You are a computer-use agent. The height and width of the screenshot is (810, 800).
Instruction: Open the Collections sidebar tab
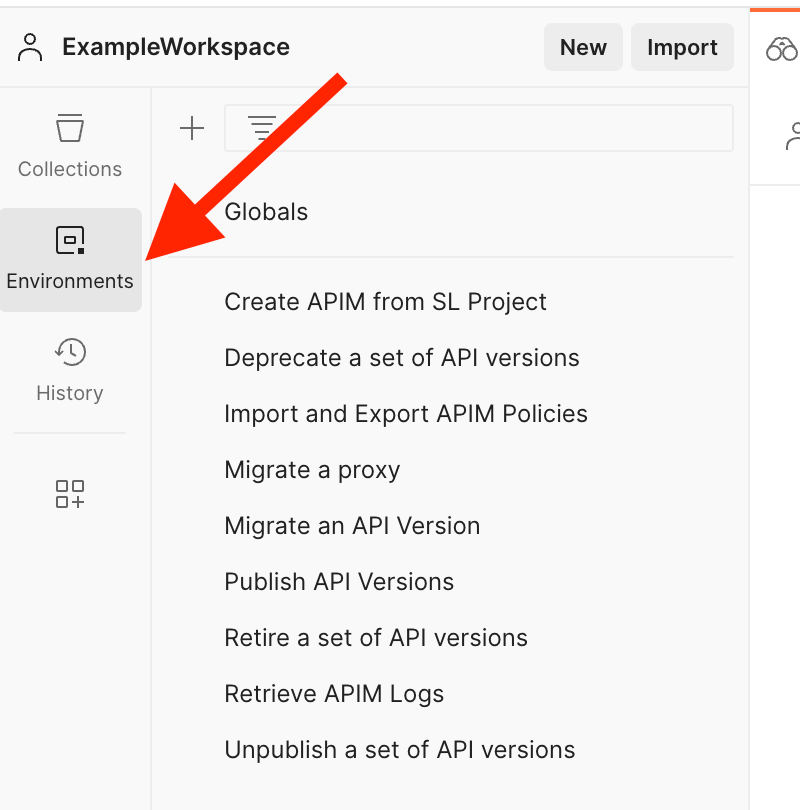pyautogui.click(x=70, y=146)
